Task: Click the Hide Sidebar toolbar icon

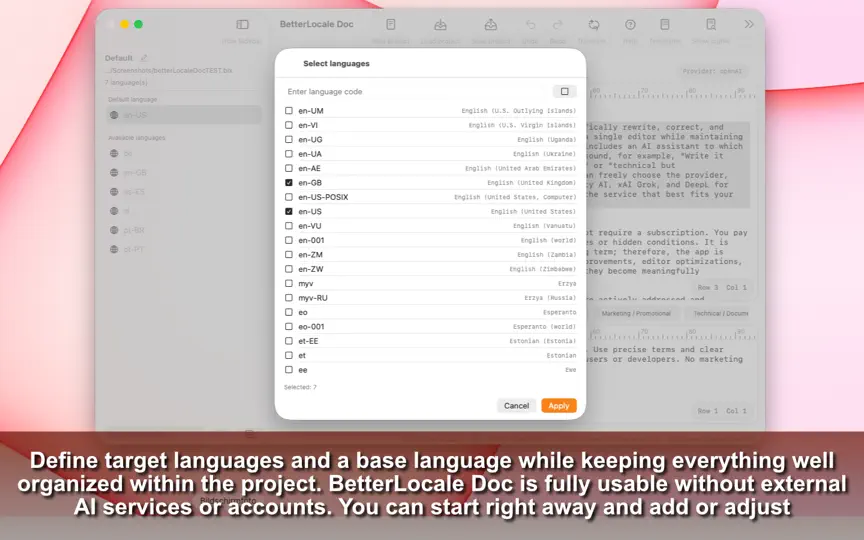Action: 242,24
